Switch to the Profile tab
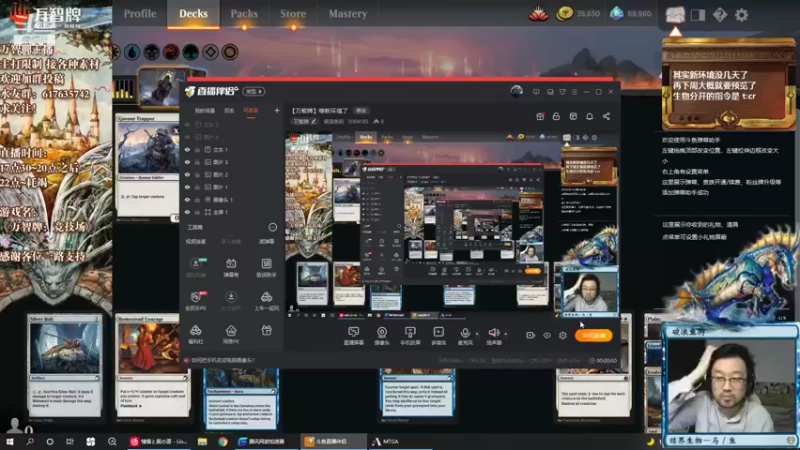The height and width of the screenshot is (450, 800). click(140, 14)
